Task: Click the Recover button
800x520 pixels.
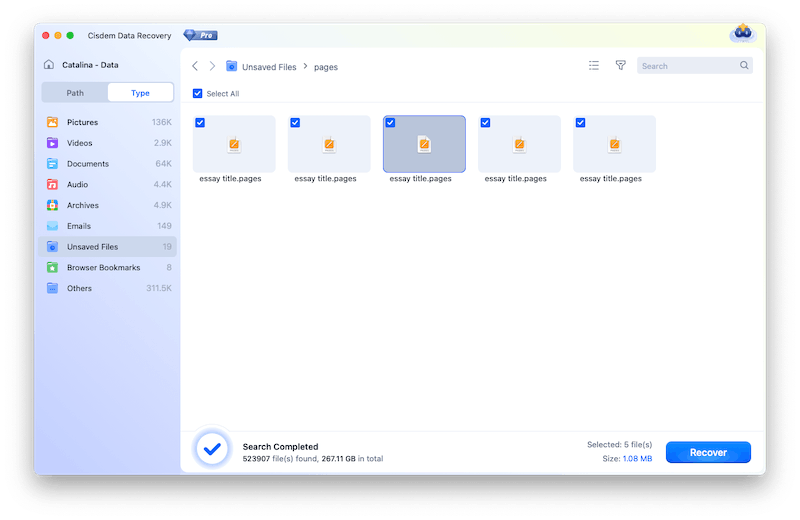Action: 708,452
